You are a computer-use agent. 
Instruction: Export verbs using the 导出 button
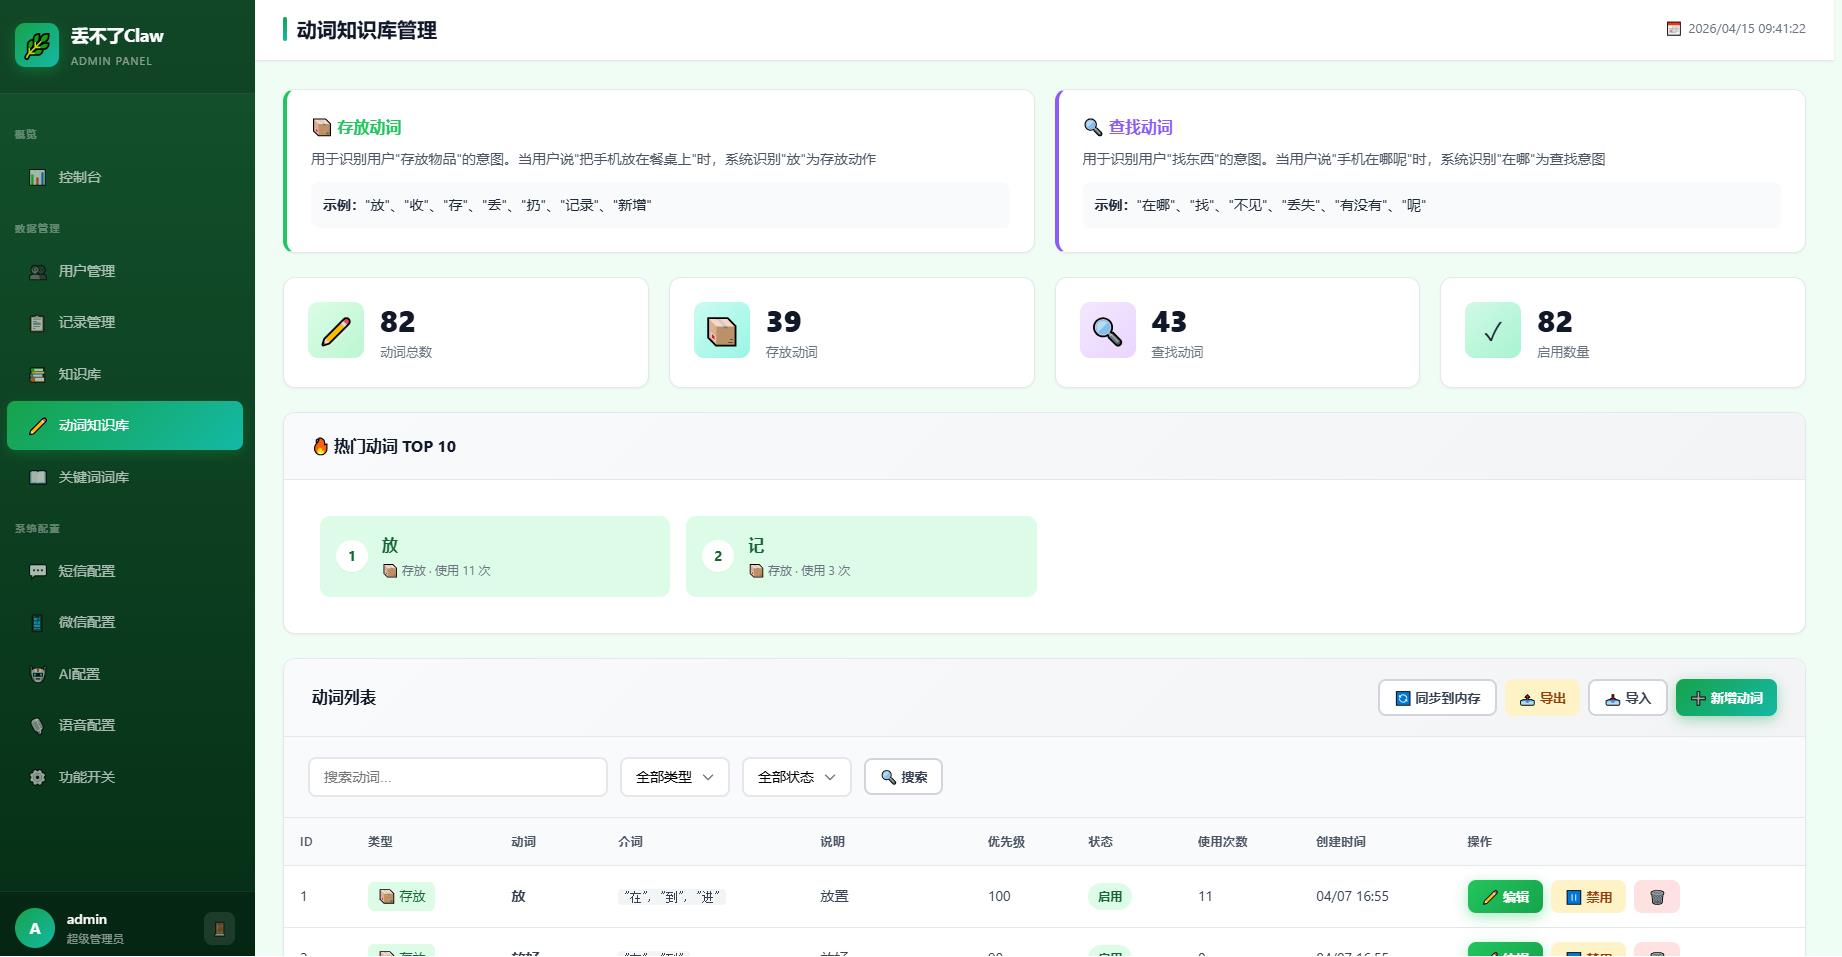point(1542,698)
